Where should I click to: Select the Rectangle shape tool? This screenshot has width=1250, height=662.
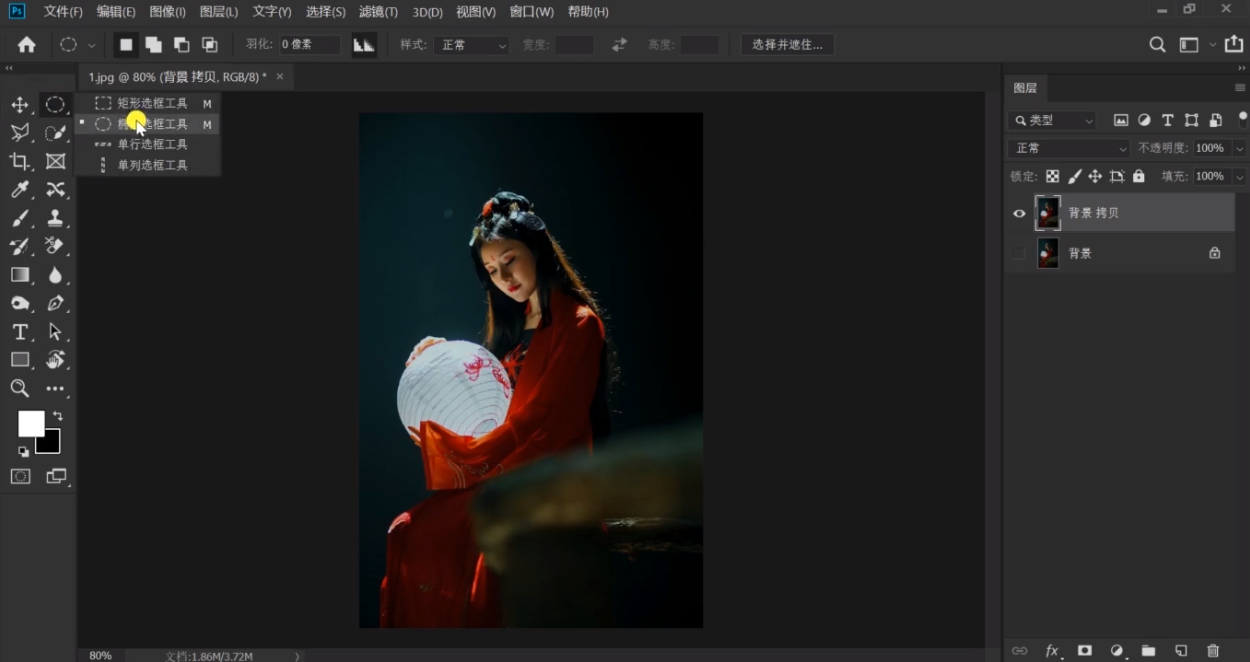[x=20, y=360]
